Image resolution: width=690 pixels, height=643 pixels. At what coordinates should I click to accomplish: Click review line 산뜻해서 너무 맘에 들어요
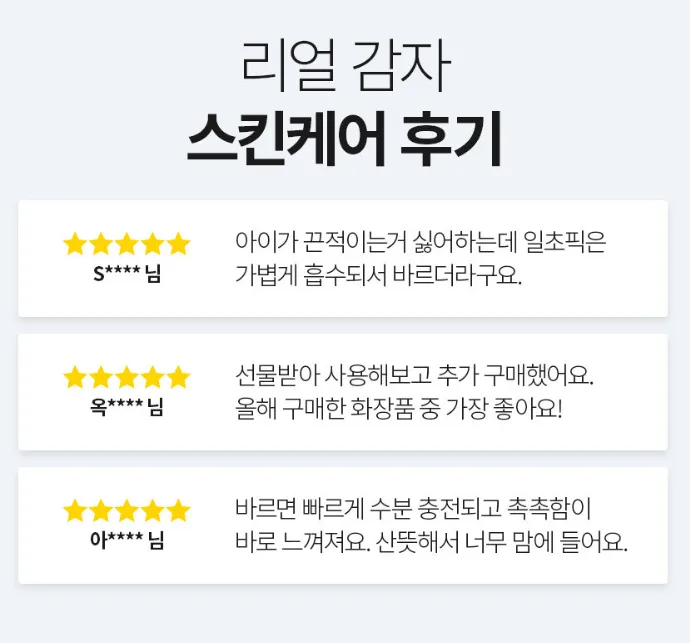pyautogui.click(x=501, y=542)
